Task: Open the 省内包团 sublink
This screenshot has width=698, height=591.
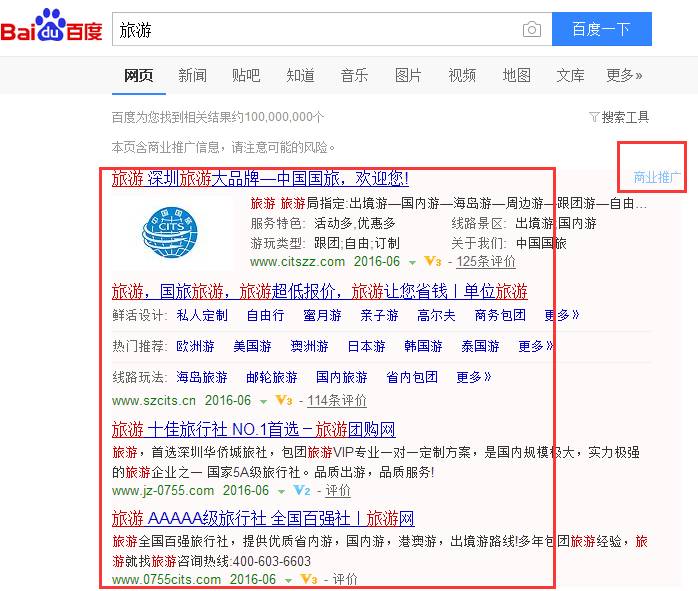Action: [412, 377]
